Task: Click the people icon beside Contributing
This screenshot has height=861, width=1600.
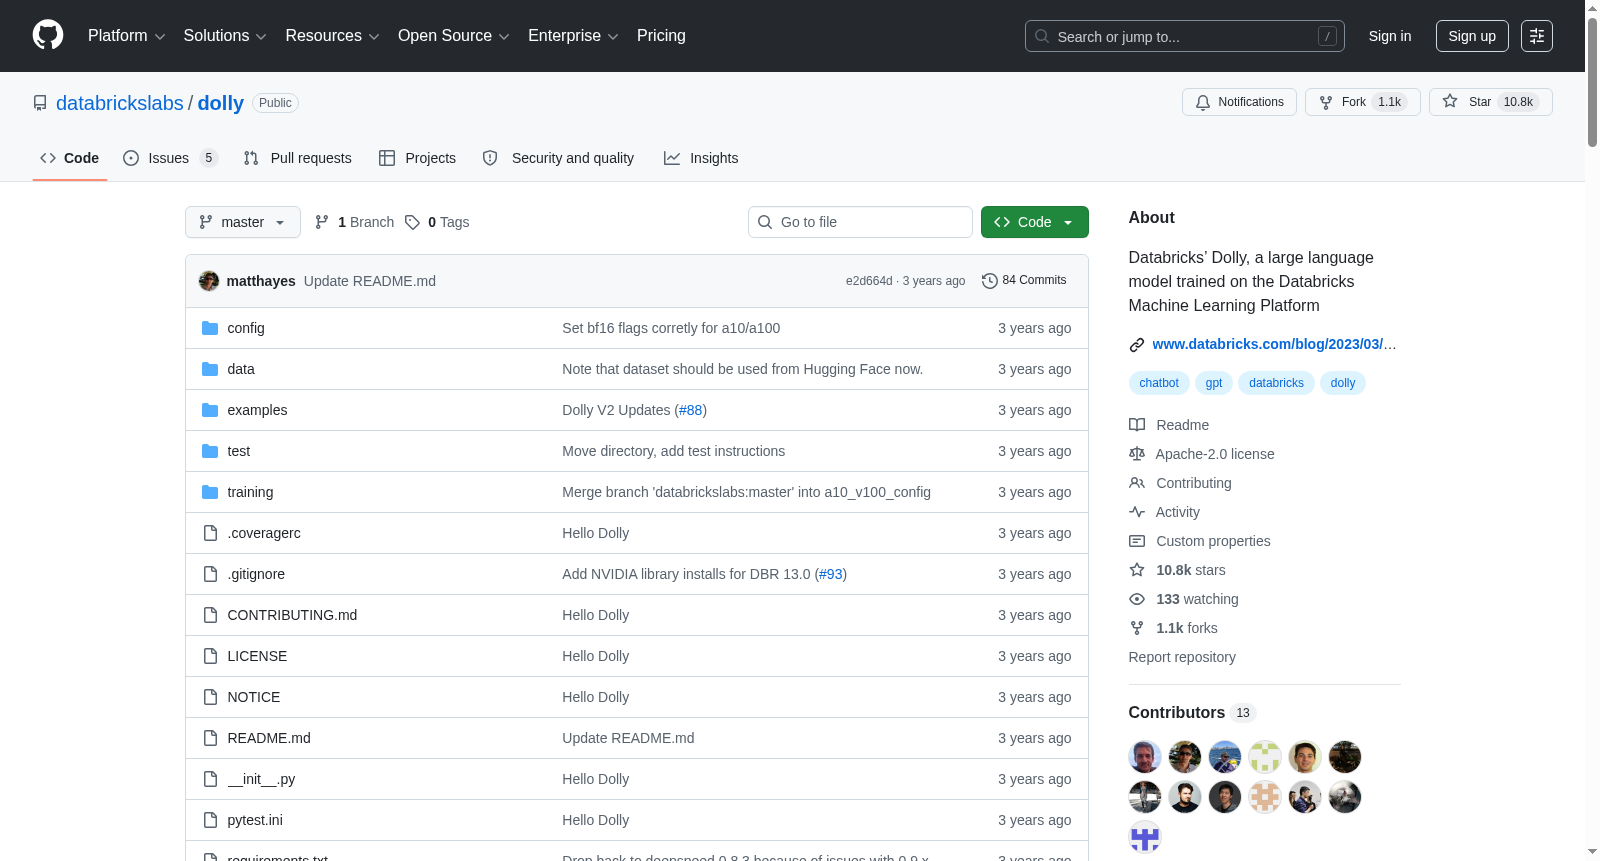Action: 1137,483
